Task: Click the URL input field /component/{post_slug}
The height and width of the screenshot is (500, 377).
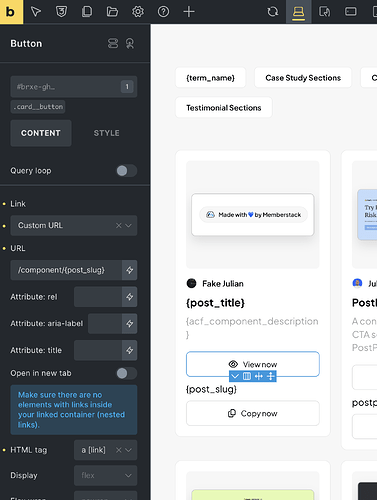Action: (x=66, y=270)
